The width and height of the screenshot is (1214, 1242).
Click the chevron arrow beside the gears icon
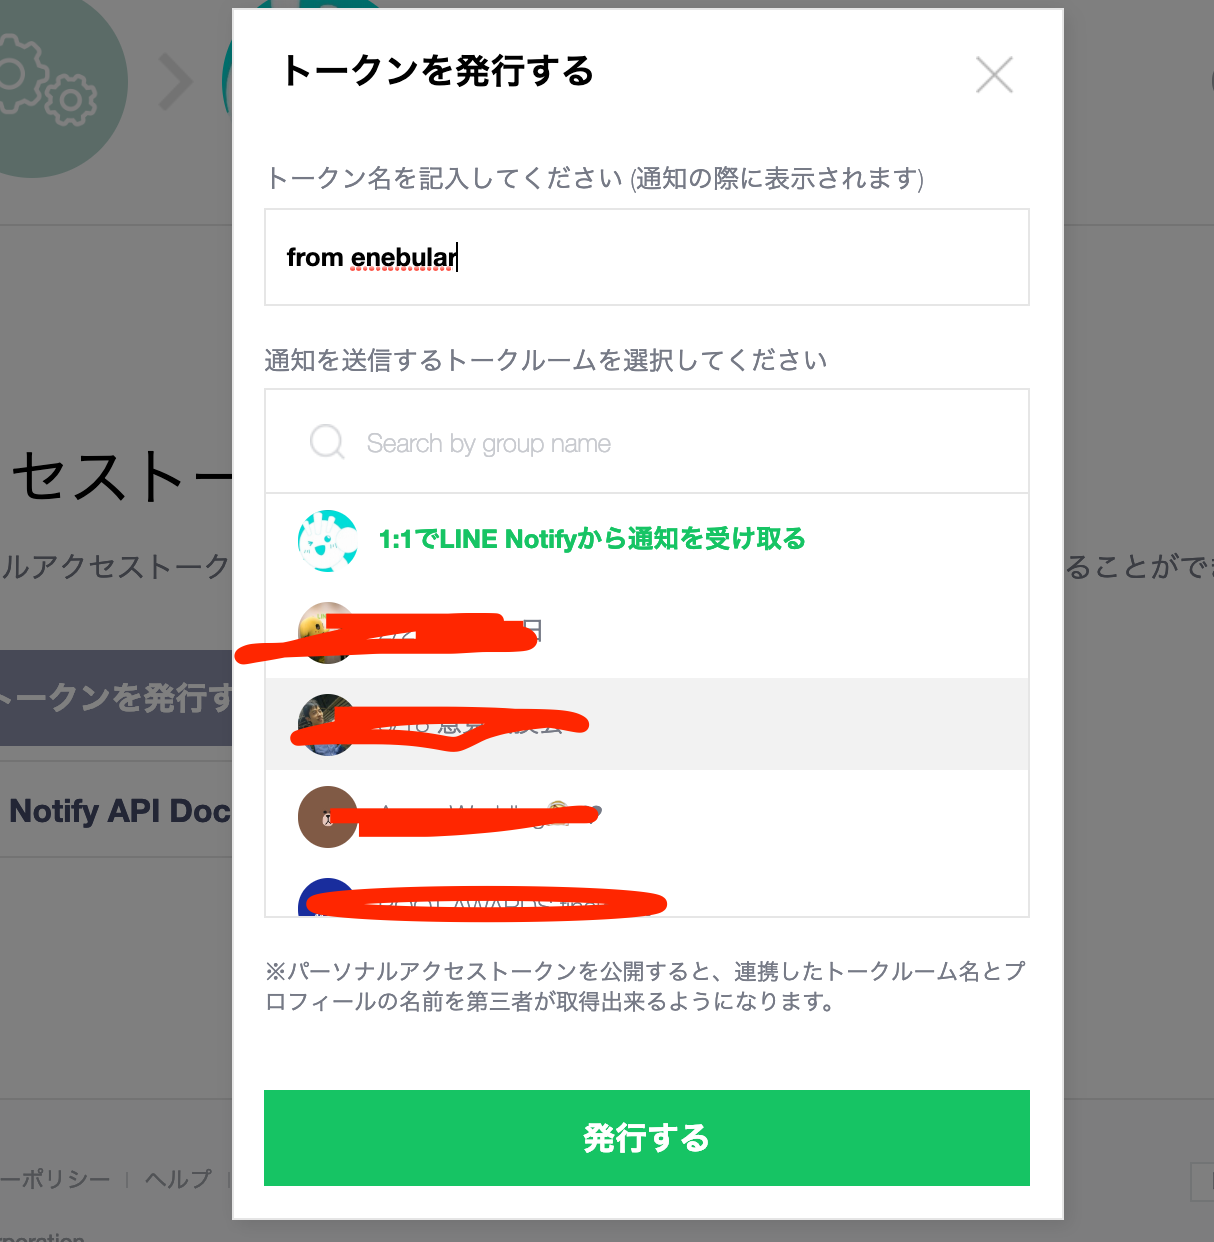pyautogui.click(x=176, y=82)
